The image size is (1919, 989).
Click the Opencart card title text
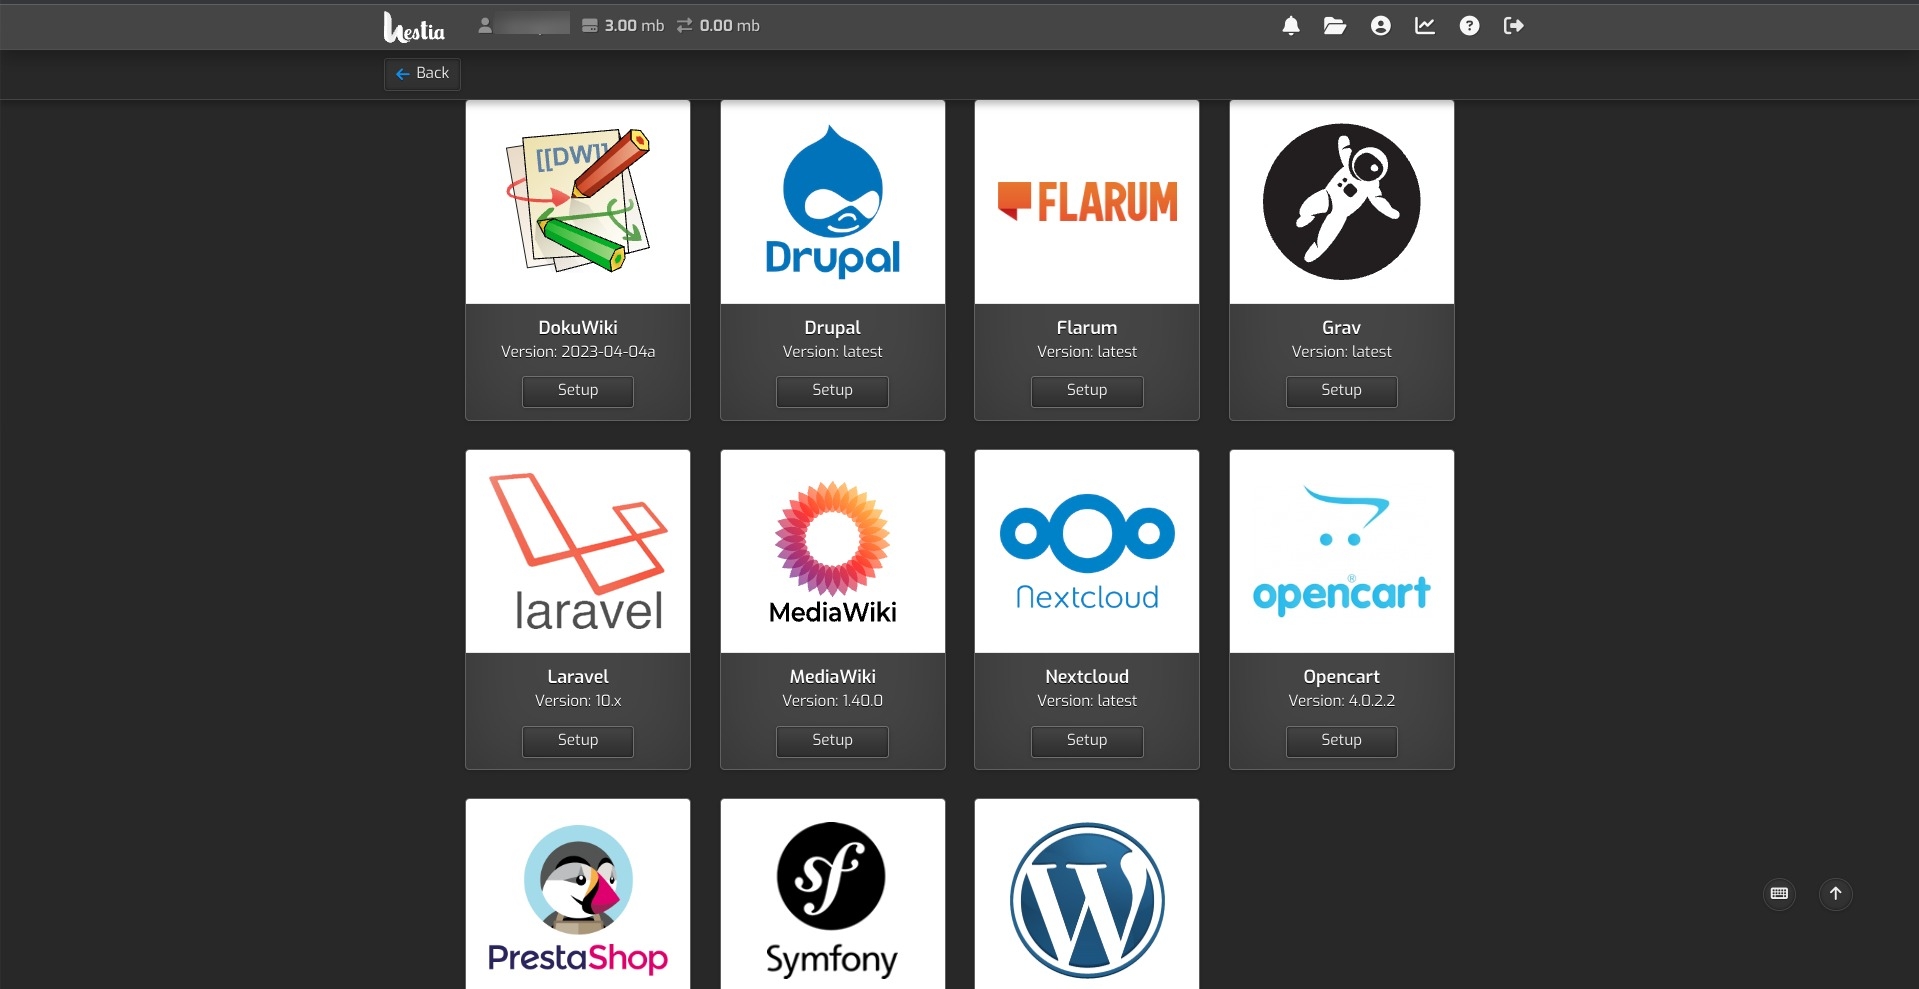pos(1341,677)
